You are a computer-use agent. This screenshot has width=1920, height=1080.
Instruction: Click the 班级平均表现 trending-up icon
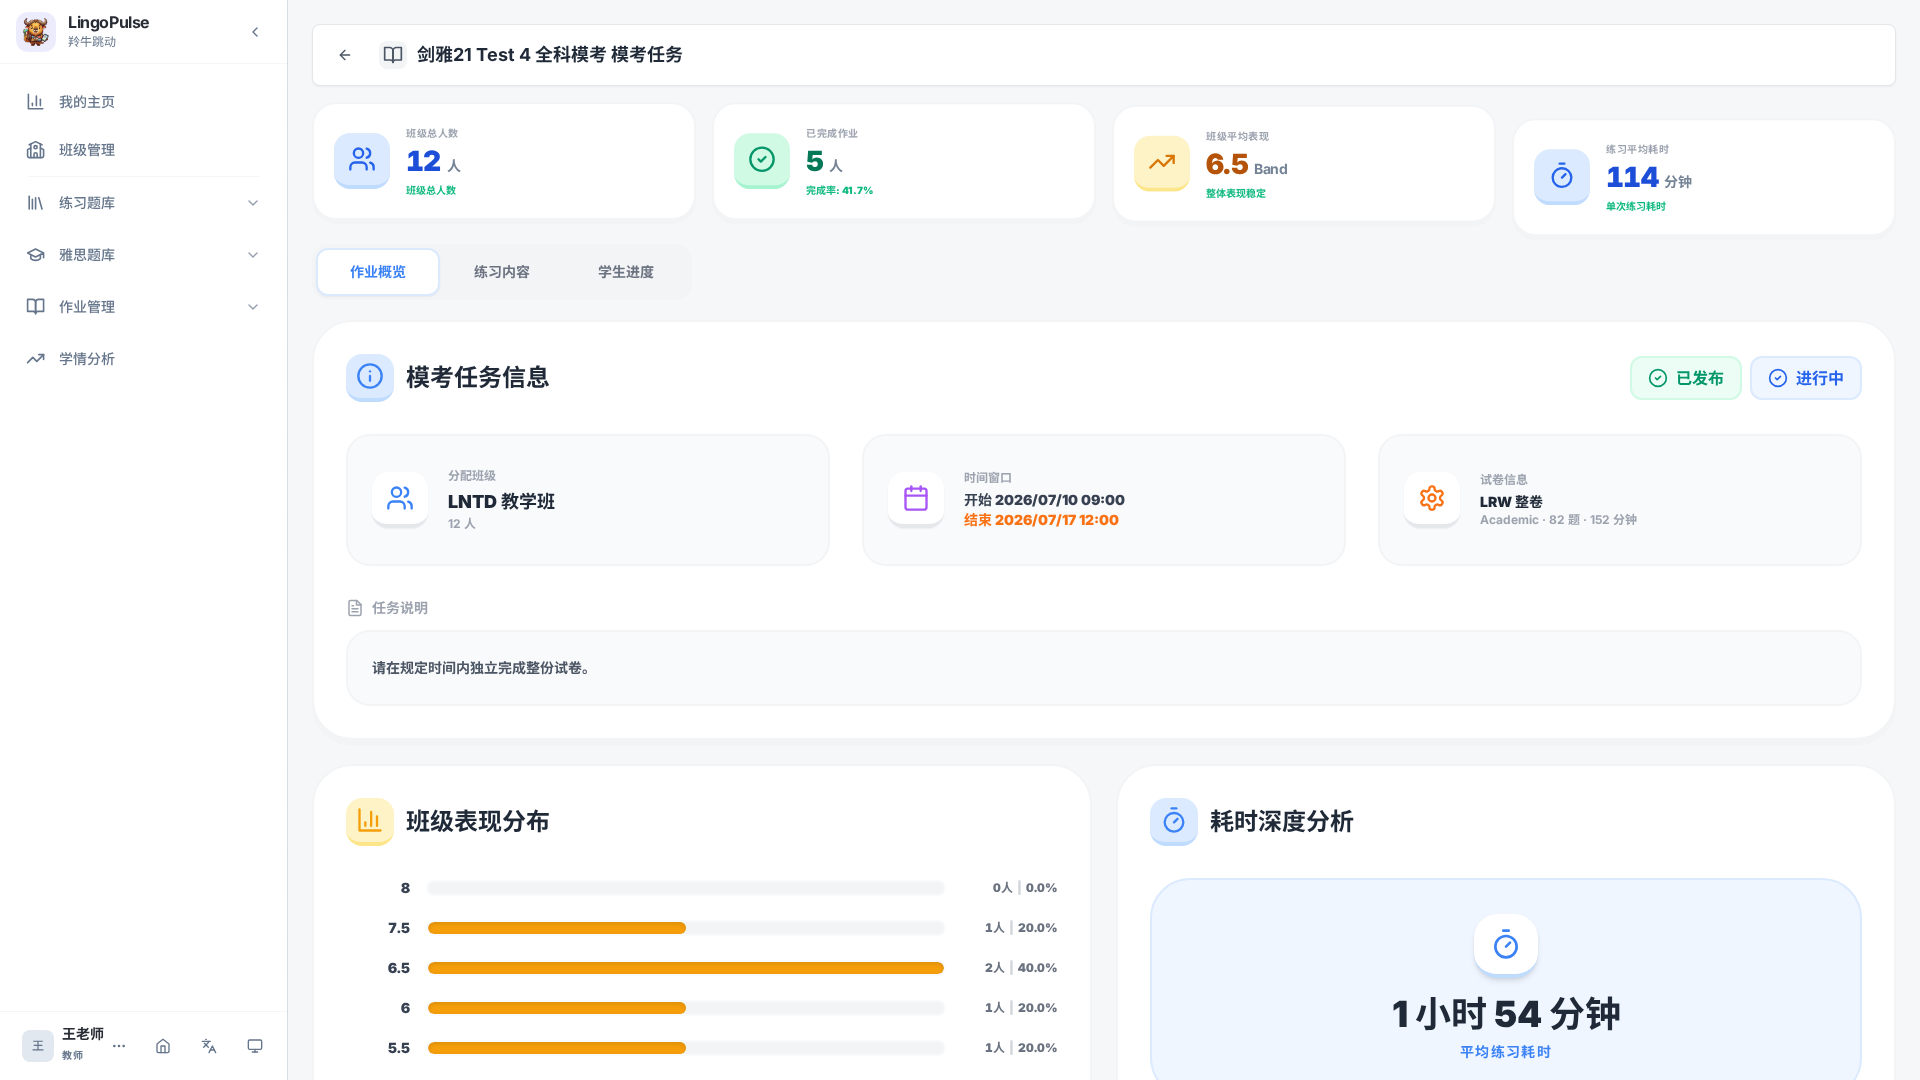pos(1162,163)
